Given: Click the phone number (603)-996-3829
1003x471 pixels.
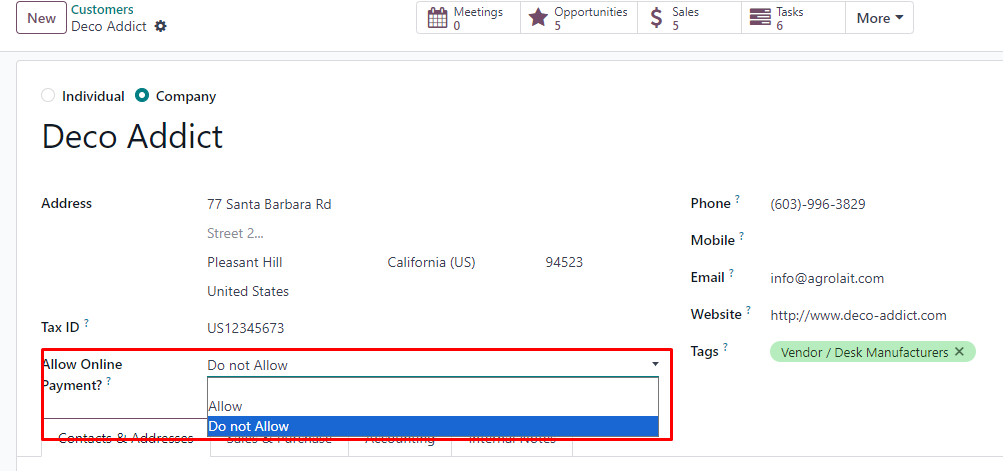Looking at the screenshot, I should (818, 205).
